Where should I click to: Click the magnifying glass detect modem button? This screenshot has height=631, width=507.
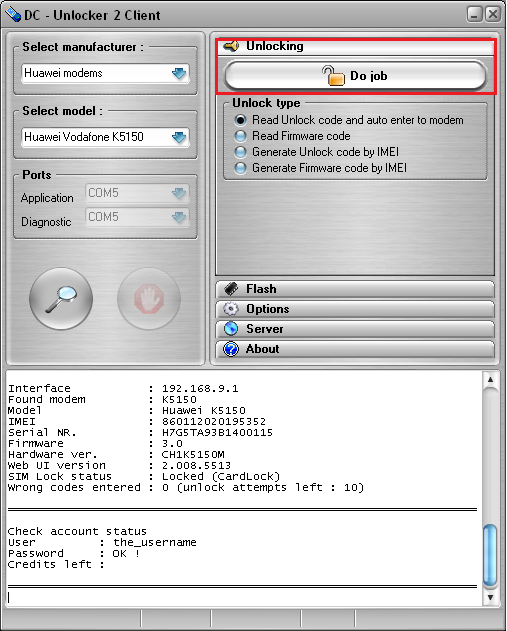click(61, 299)
